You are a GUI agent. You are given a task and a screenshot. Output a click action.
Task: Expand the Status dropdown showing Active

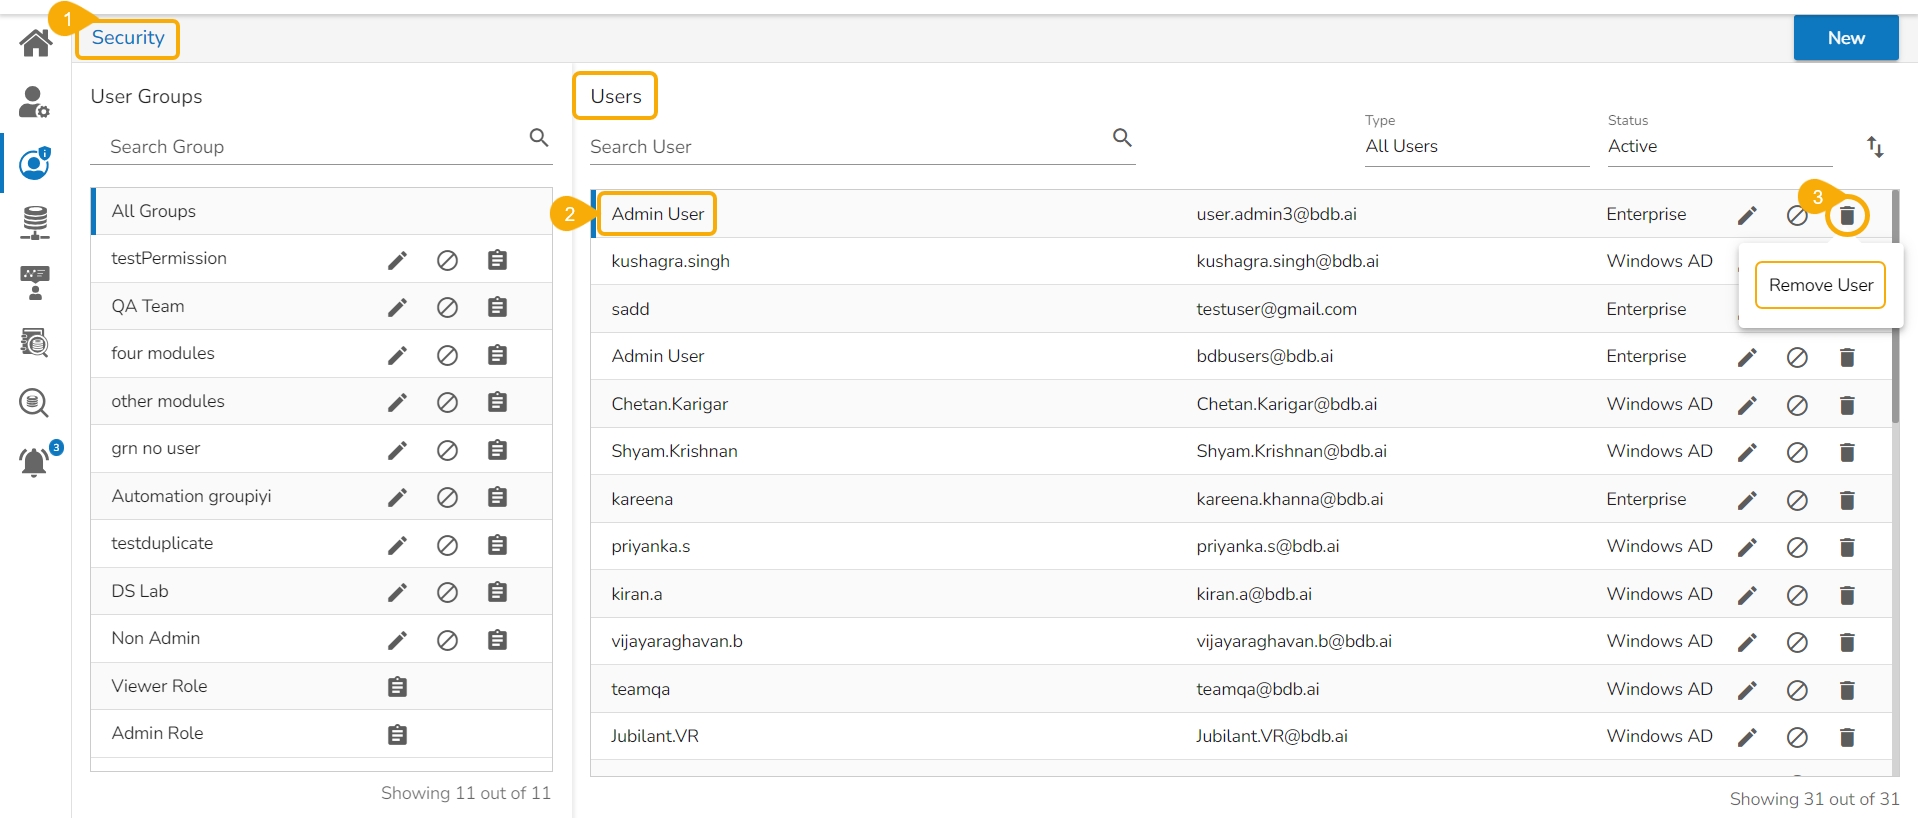point(1718,146)
